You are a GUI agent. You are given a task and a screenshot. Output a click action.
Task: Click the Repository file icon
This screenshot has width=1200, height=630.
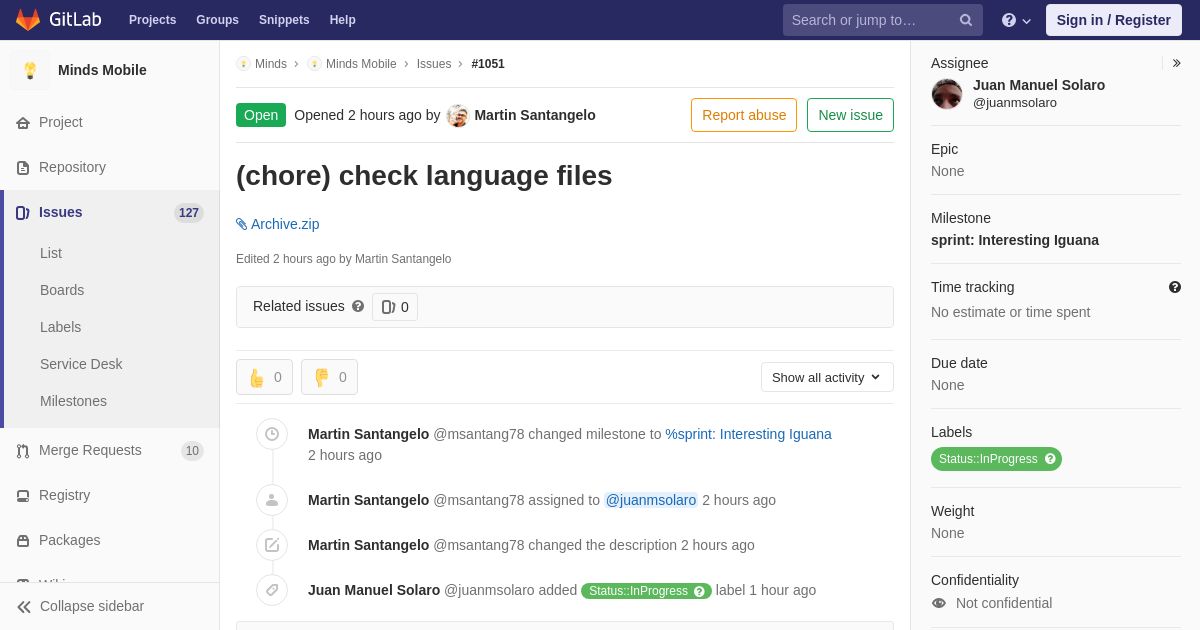(23, 168)
